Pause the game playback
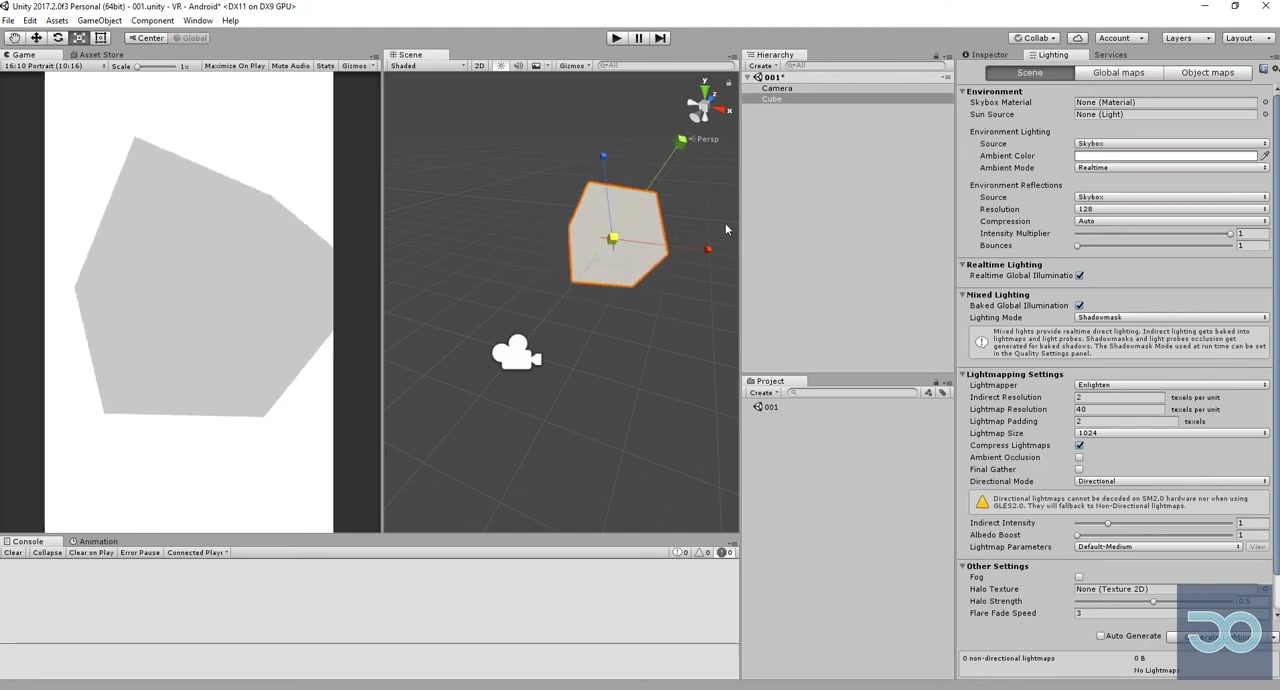Screen dimensions: 1280x690 point(638,38)
